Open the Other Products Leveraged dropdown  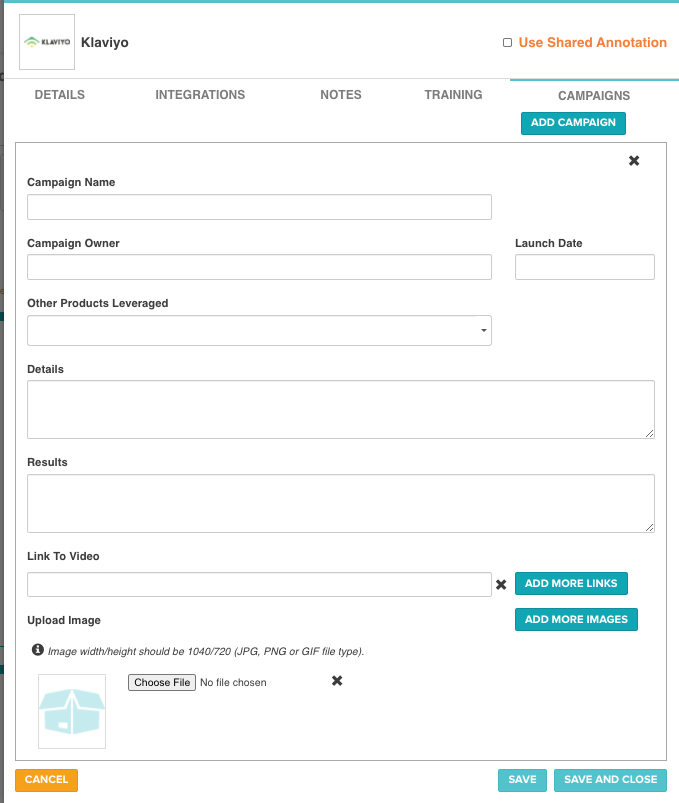pos(260,330)
